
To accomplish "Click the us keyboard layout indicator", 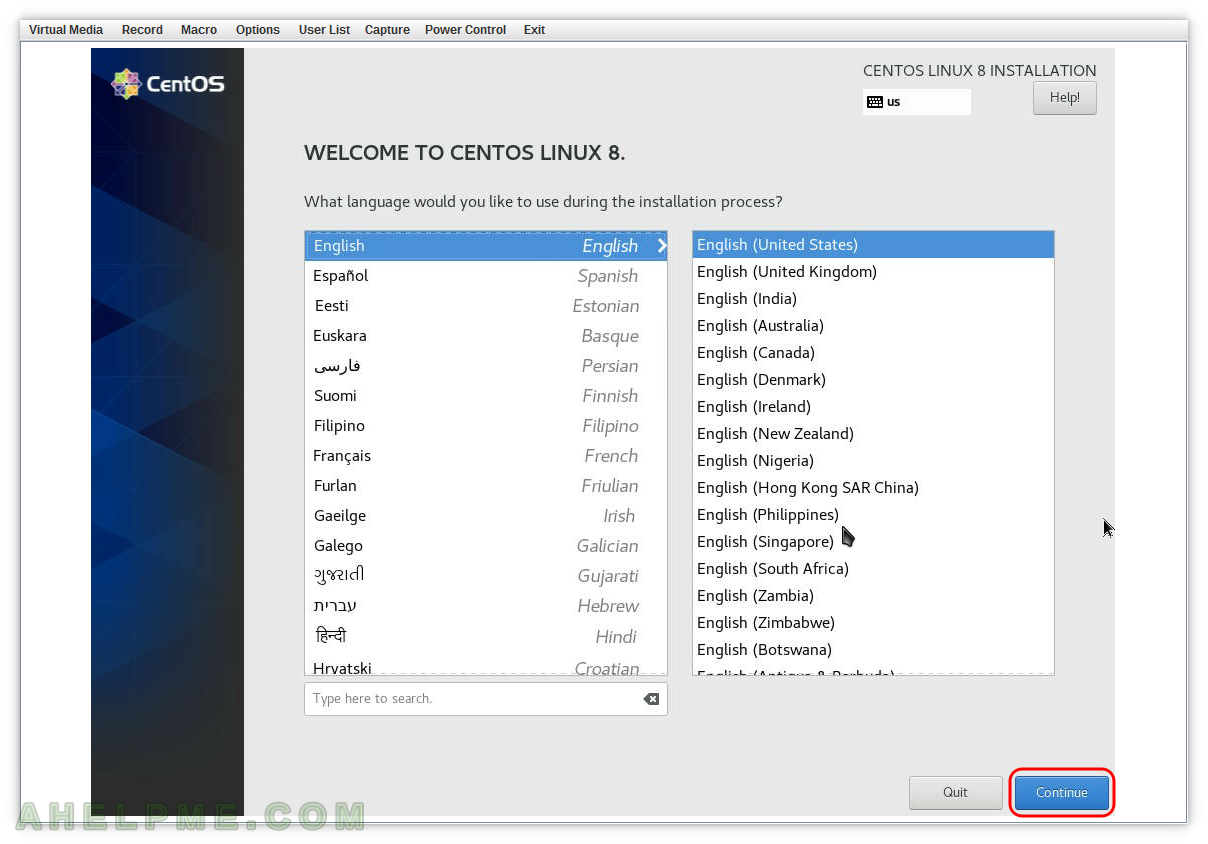I will [917, 102].
